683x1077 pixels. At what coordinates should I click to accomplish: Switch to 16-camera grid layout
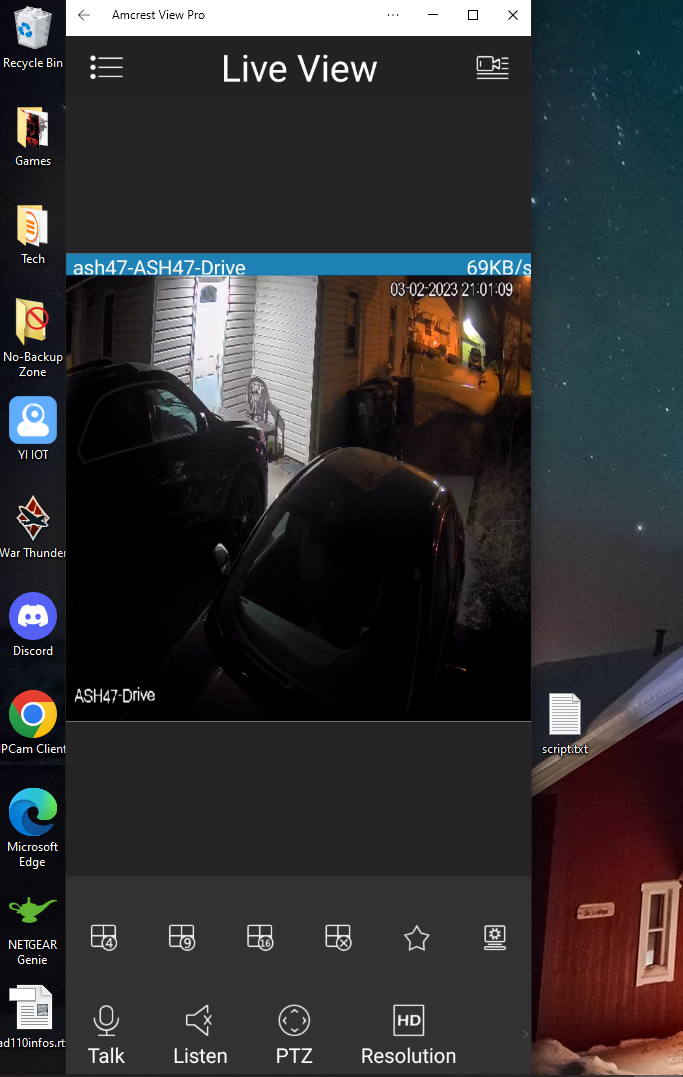point(260,938)
